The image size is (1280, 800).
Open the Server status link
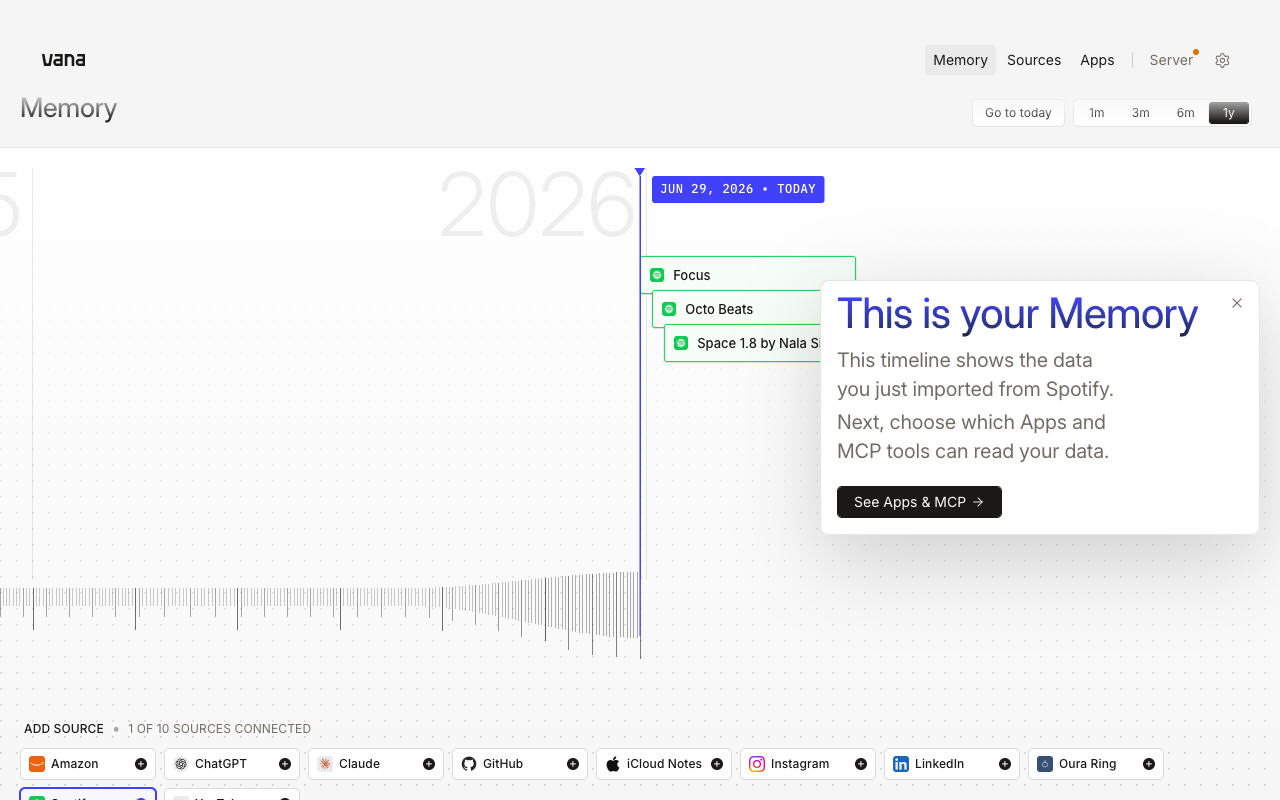(1173, 60)
